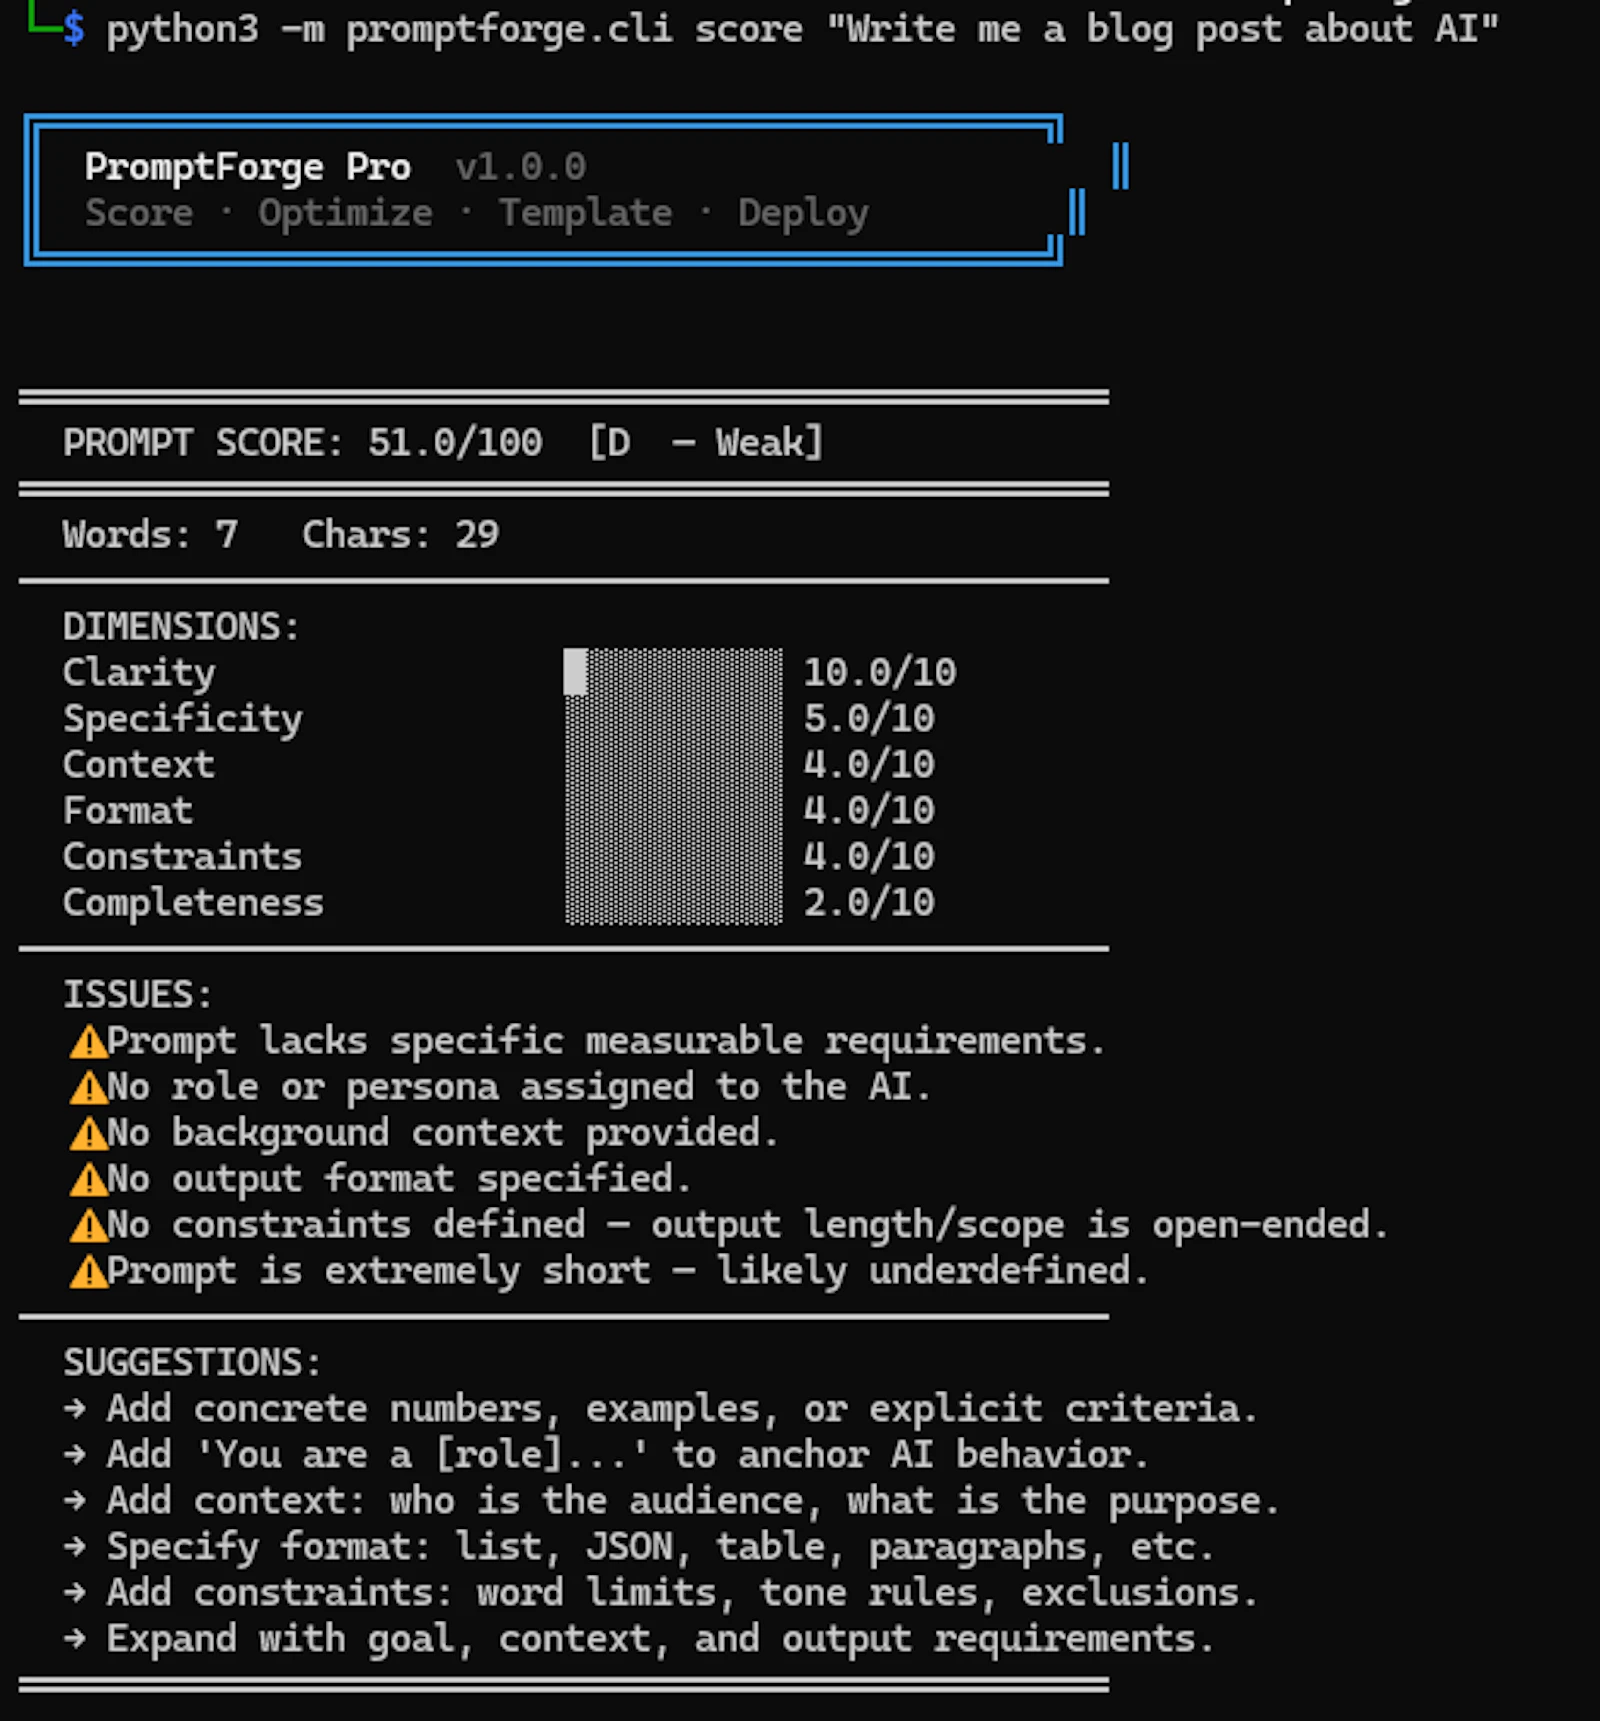Click arrow before 'Specify format: list'
1600x1721 pixels.
pyautogui.click(x=75, y=1547)
